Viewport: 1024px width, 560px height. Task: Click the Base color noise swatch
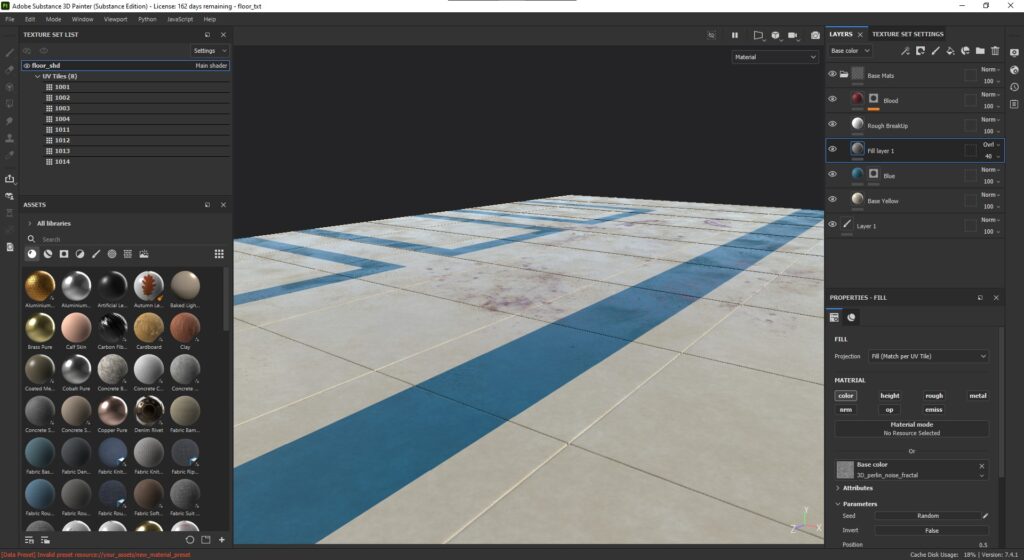click(845, 469)
